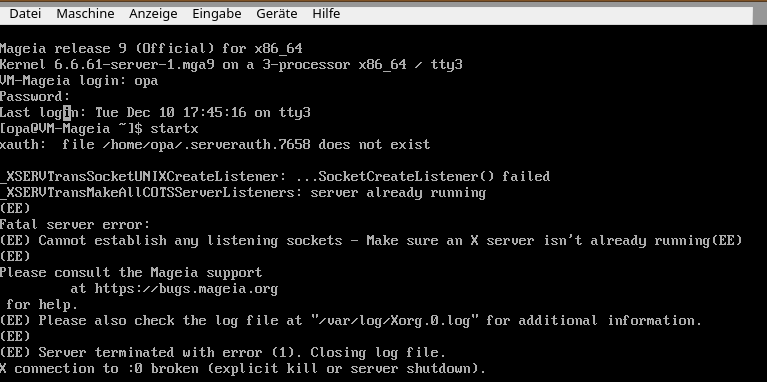Click the https://bugs.mageia.org URL text
This screenshot has height=382, width=767.
pos(186,289)
